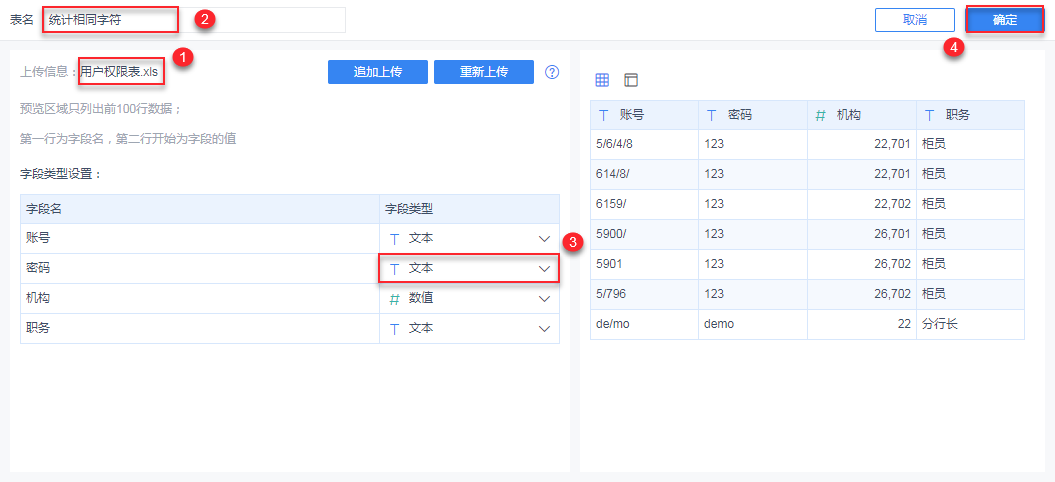Click the 机构 field name cell
Screen dimensions: 1055x482
coord(200,299)
